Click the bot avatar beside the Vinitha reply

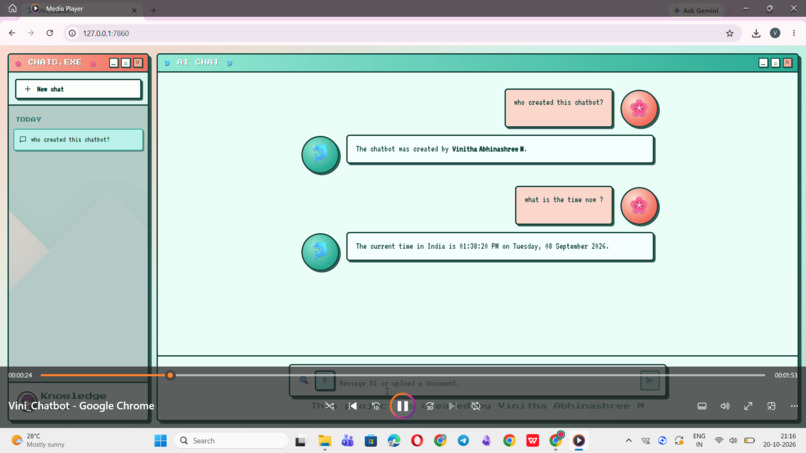coord(320,155)
